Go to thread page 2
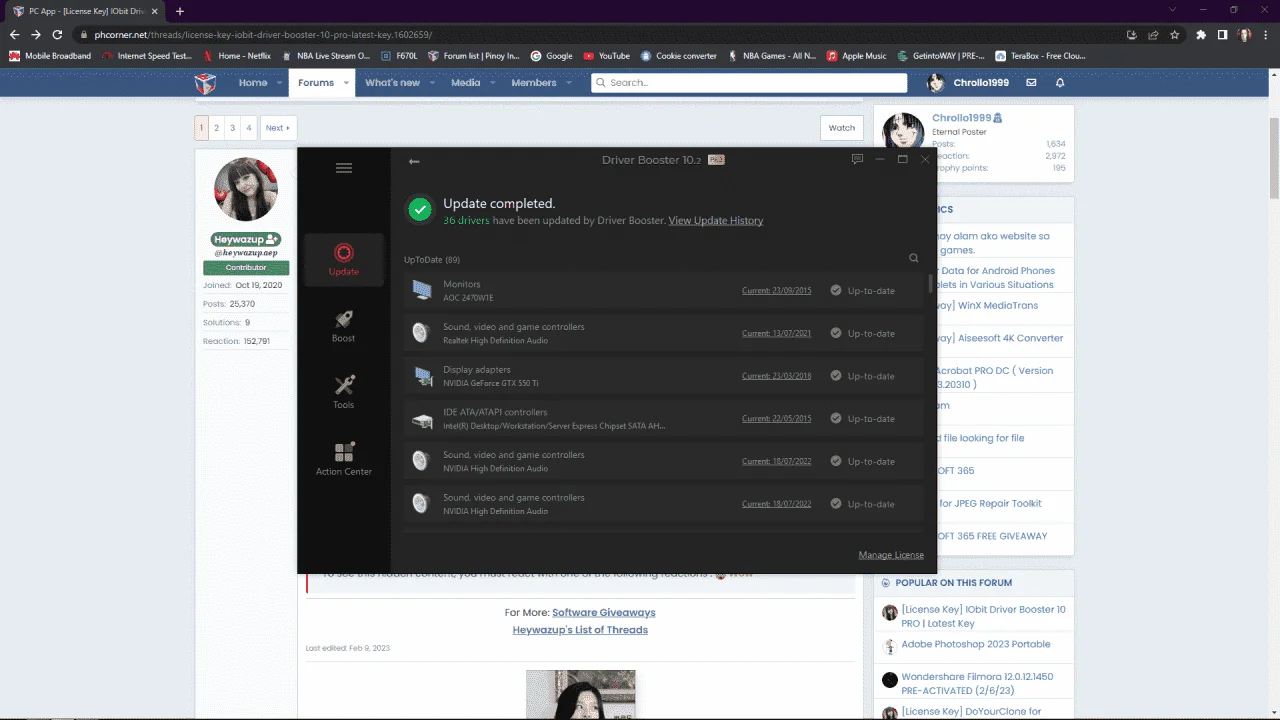 tap(216, 128)
